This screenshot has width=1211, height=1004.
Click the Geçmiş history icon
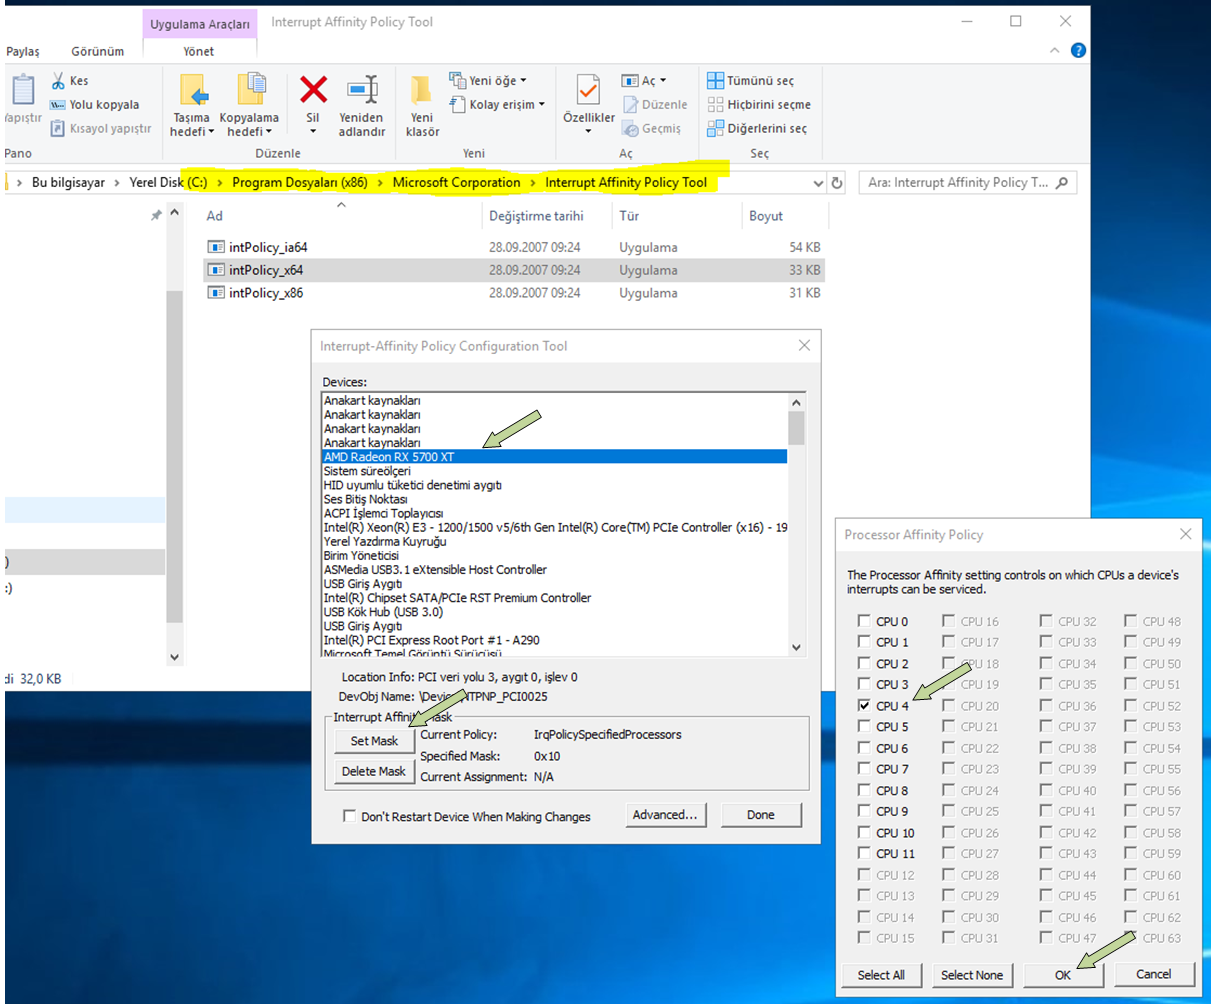point(630,128)
